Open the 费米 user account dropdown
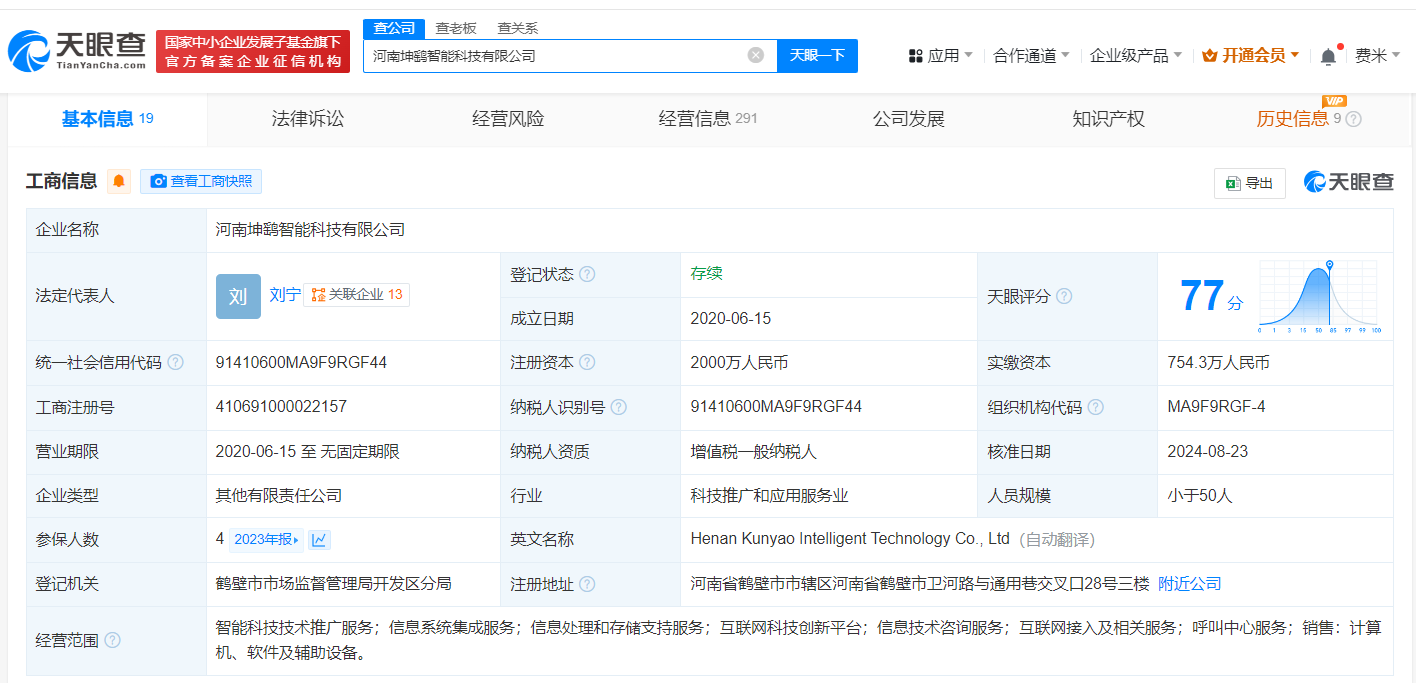The height and width of the screenshot is (683, 1416). click(1378, 56)
